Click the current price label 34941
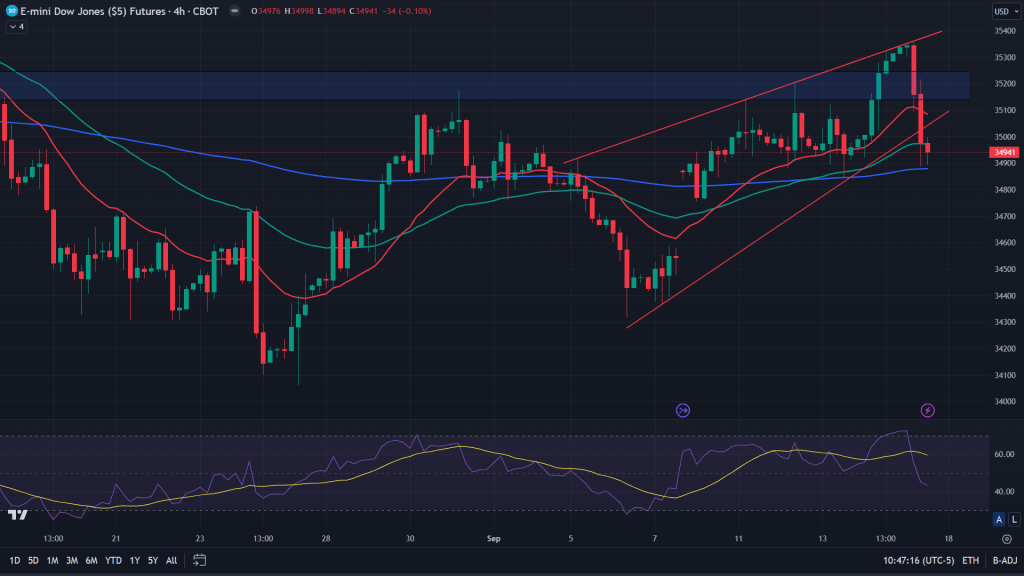1024x576 pixels. (1003, 152)
